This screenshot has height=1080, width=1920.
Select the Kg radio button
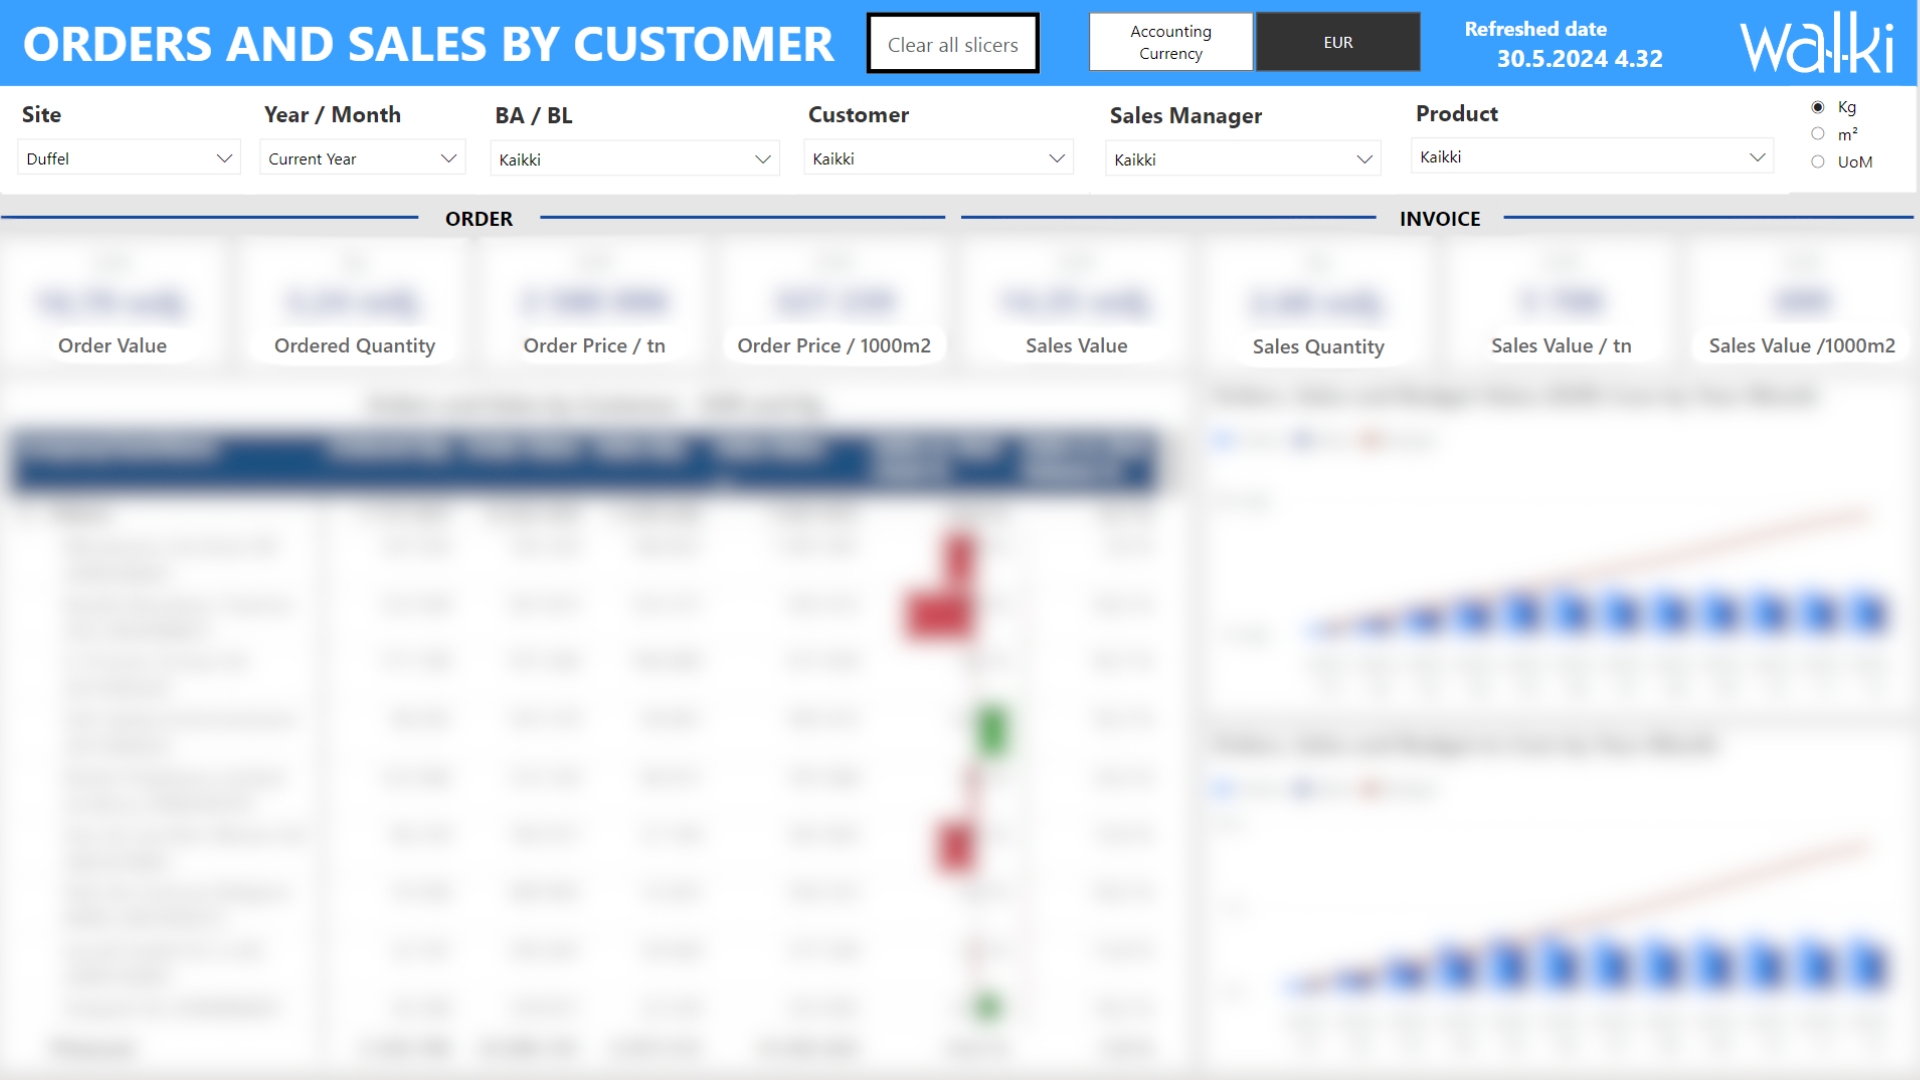[x=1818, y=107]
